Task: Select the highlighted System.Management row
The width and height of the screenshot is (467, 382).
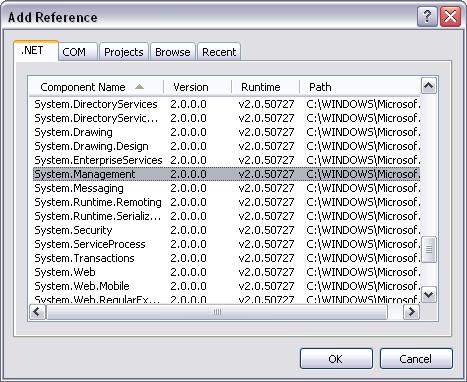Action: 227,174
